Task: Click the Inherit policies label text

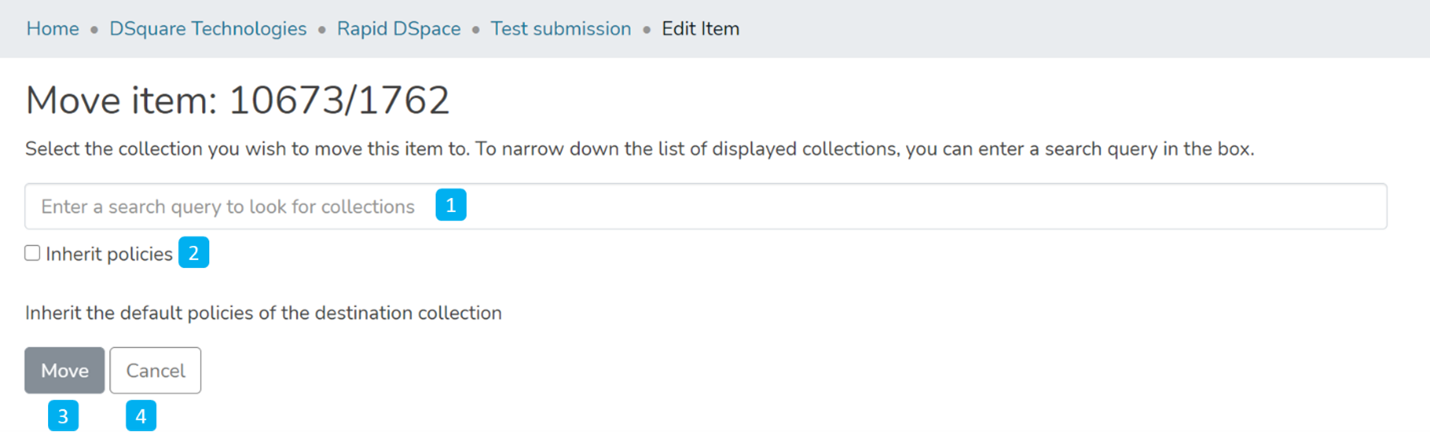Action: tap(109, 255)
